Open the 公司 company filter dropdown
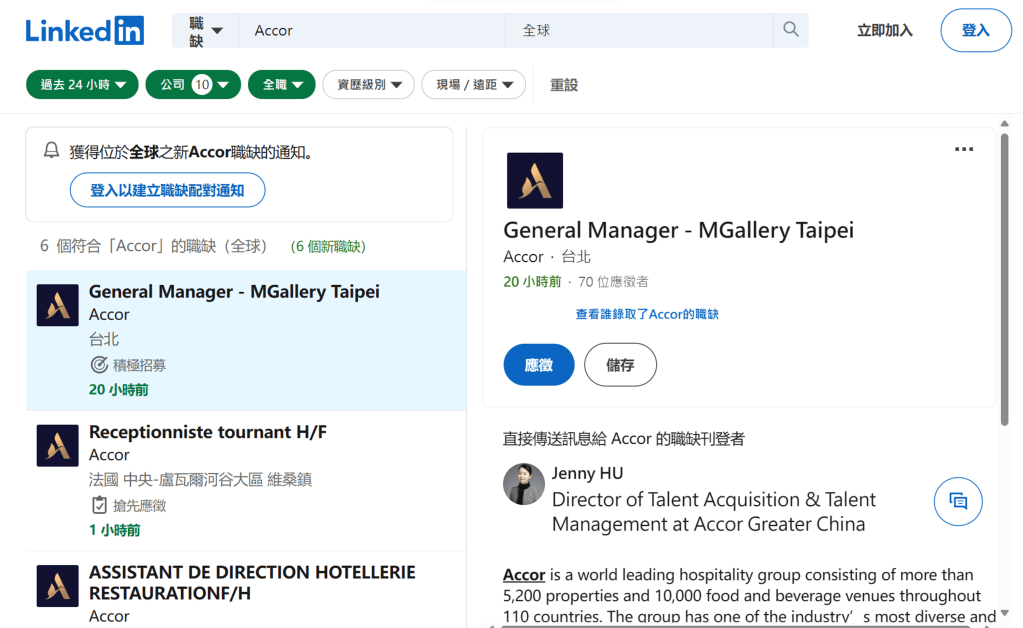This screenshot has width=1023, height=628. pos(193,85)
